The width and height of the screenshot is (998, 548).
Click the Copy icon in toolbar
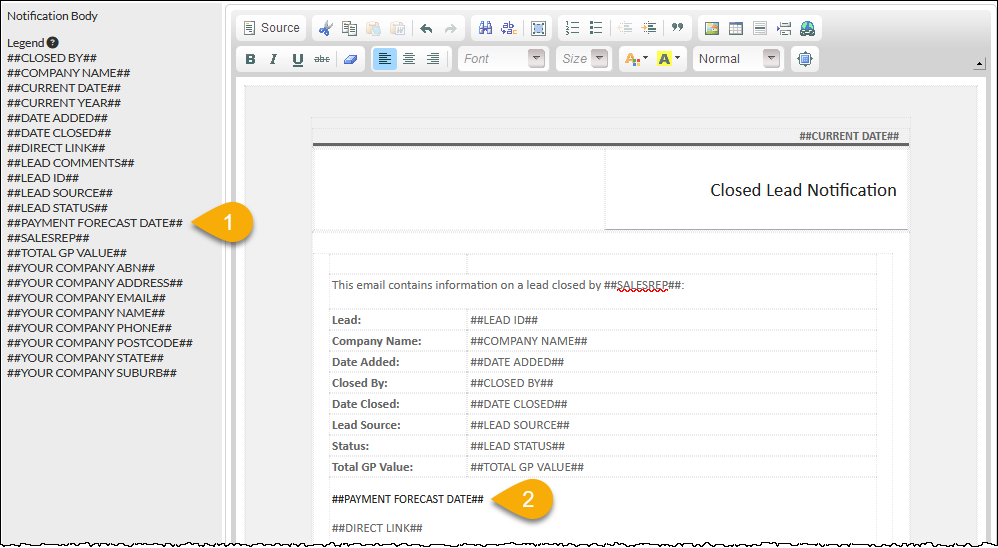pos(349,28)
